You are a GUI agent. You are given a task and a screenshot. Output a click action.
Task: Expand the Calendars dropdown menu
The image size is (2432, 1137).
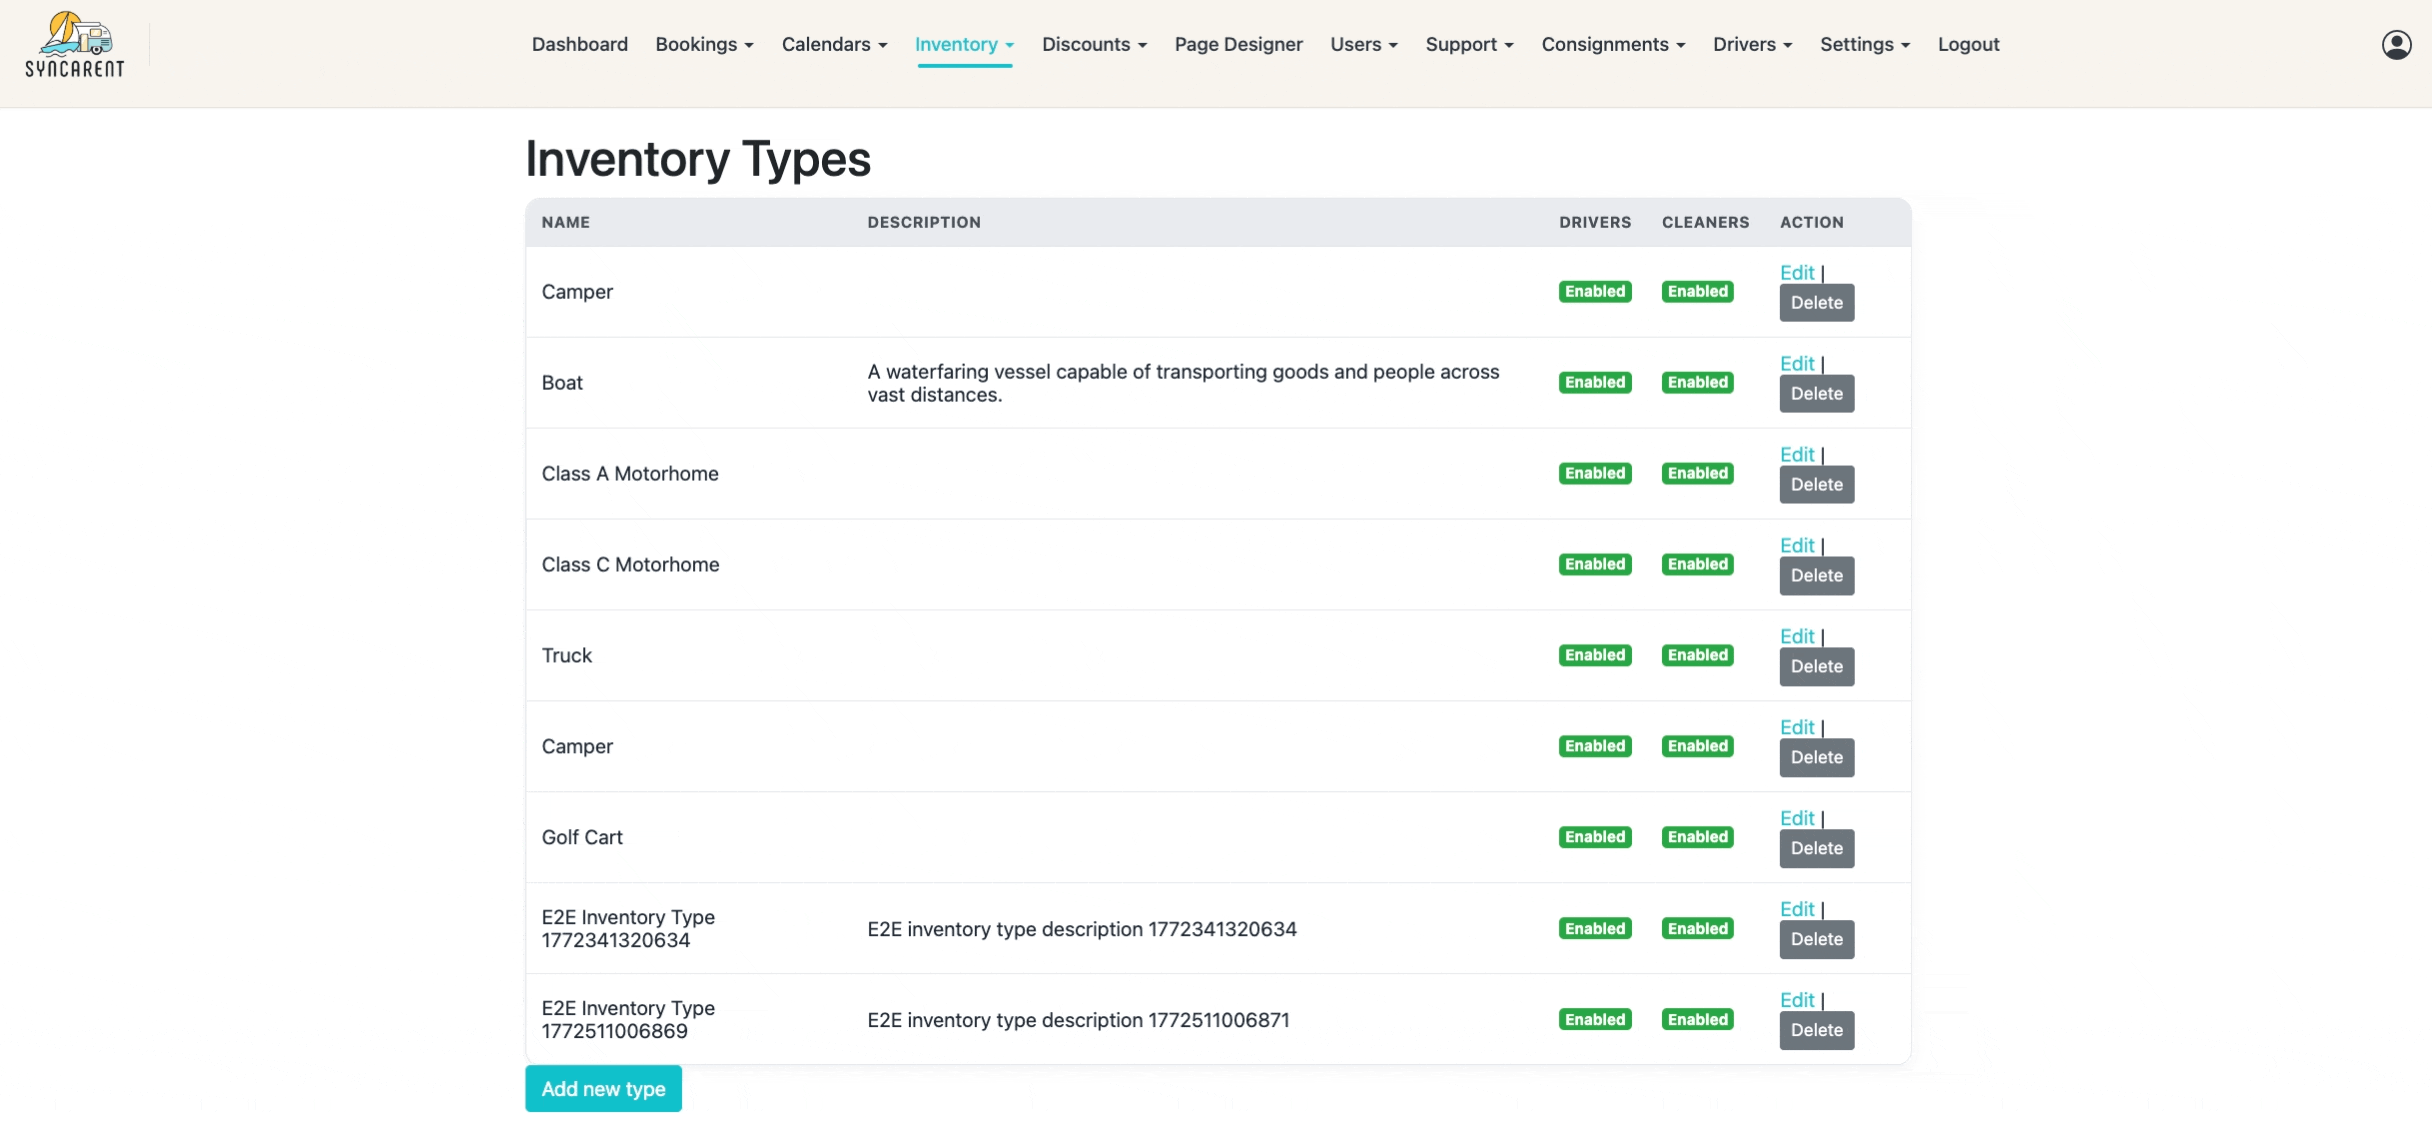click(x=834, y=44)
